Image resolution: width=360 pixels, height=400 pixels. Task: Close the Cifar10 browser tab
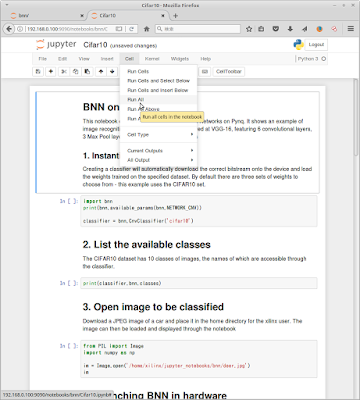(163, 16)
